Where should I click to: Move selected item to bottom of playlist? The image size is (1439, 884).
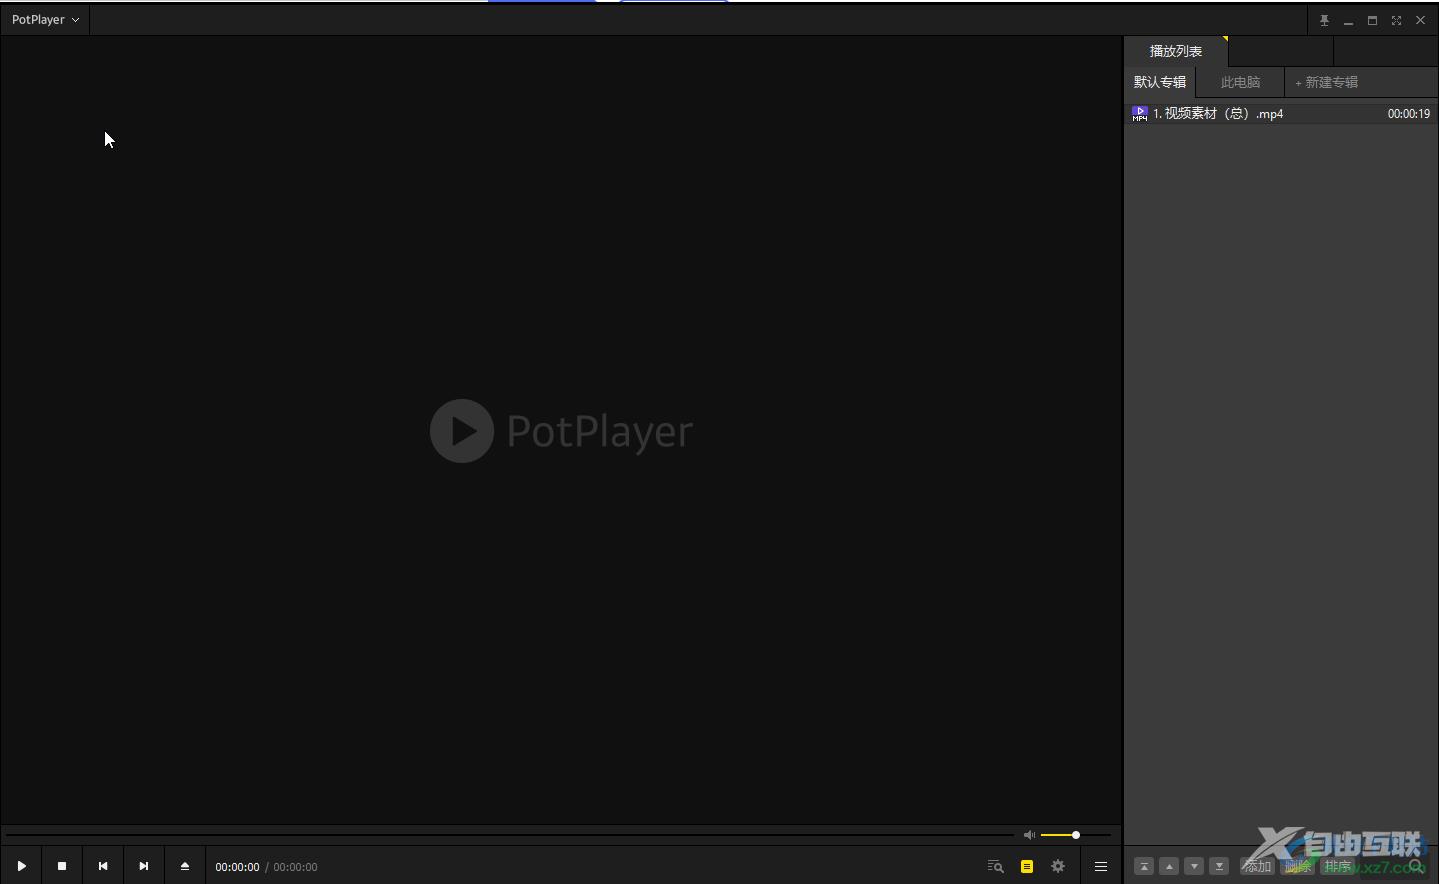point(1219,866)
